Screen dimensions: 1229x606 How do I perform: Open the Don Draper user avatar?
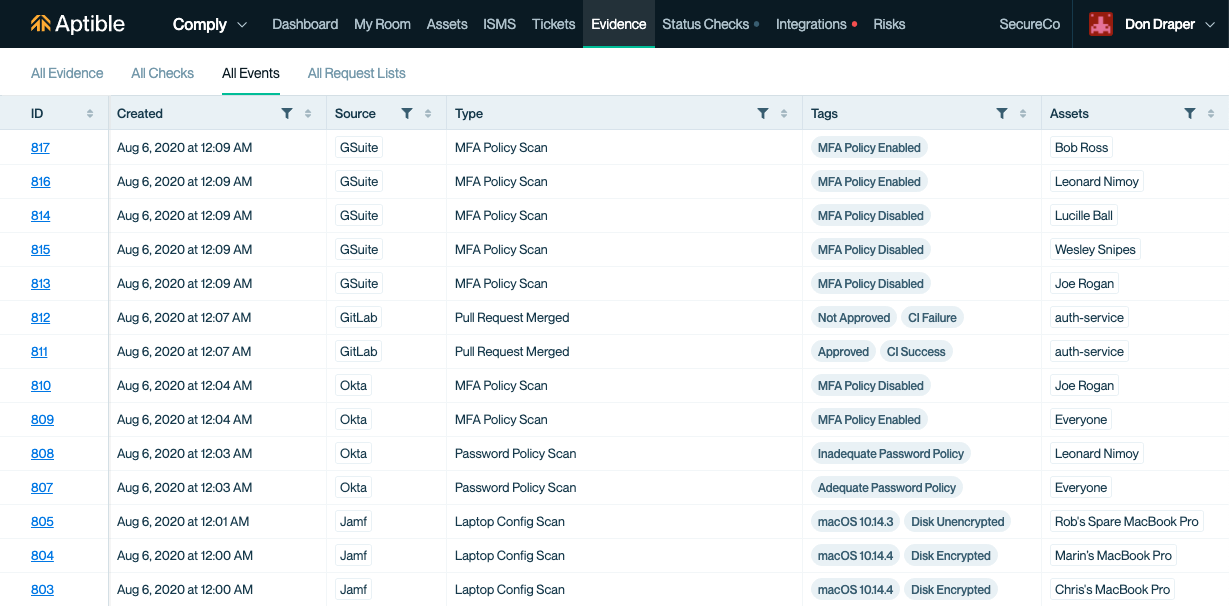click(1101, 24)
